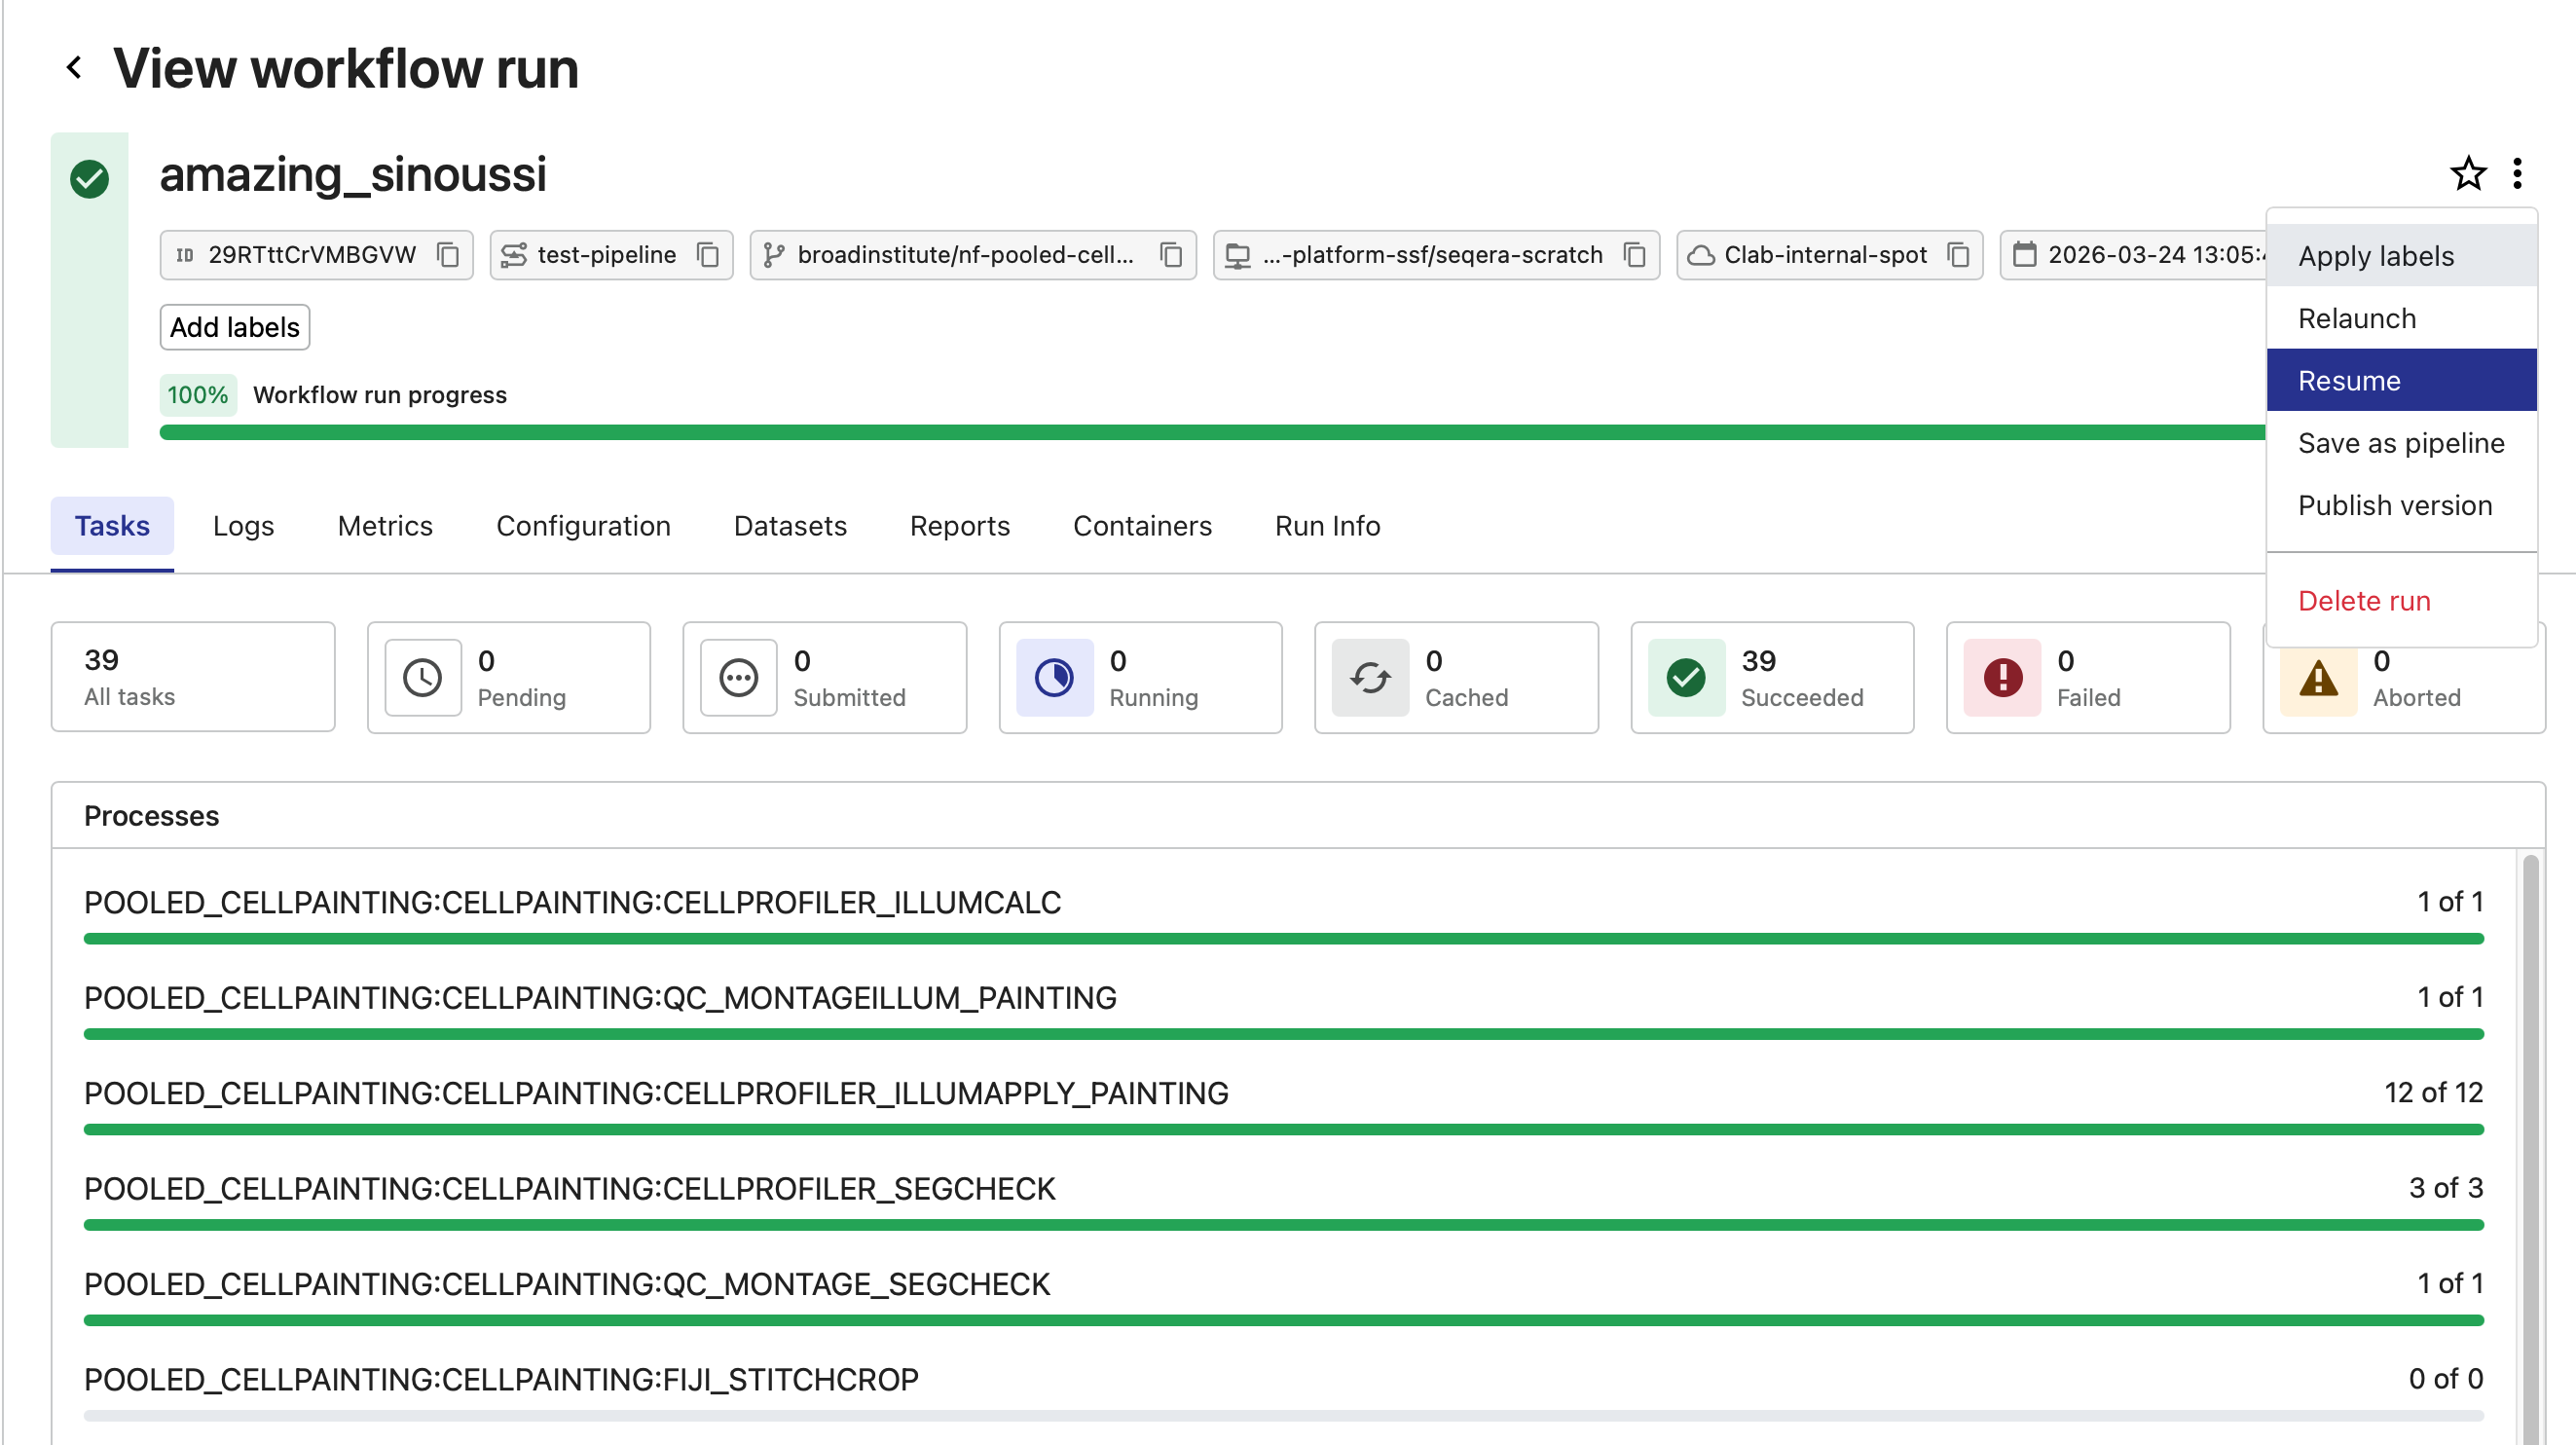Viewport: 2576px width, 1445px height.
Task: Copy the run ID 29RTttCrVMBGVW
Action: click(x=448, y=255)
